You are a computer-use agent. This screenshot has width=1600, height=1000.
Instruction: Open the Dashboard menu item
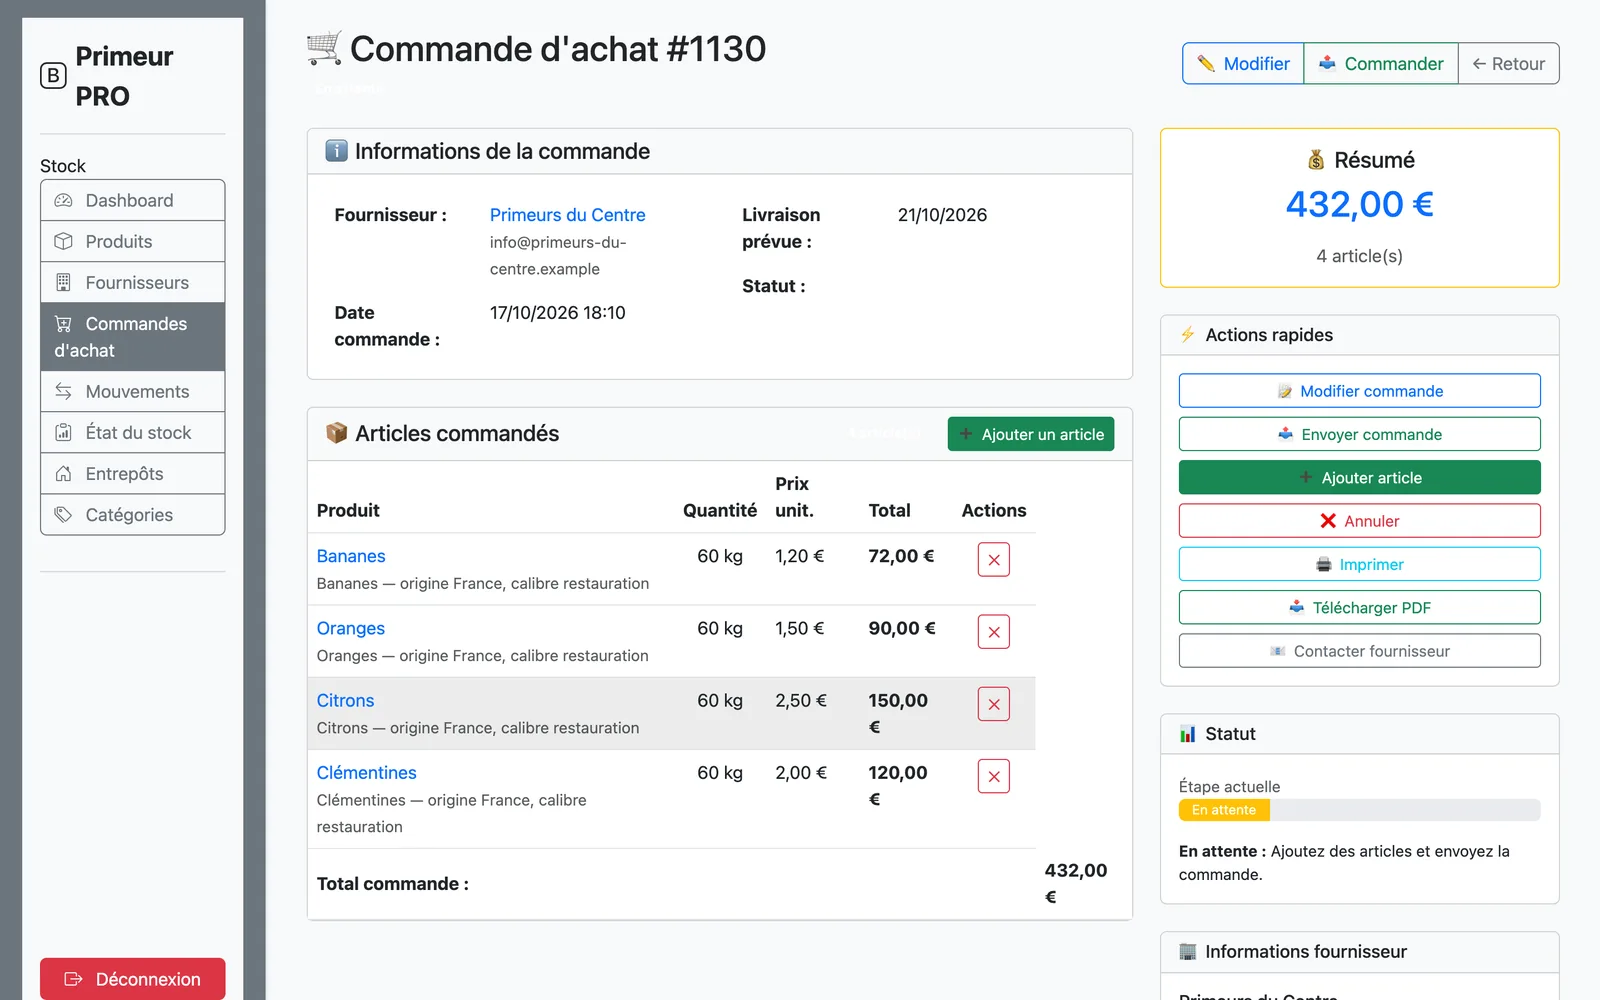click(x=132, y=200)
